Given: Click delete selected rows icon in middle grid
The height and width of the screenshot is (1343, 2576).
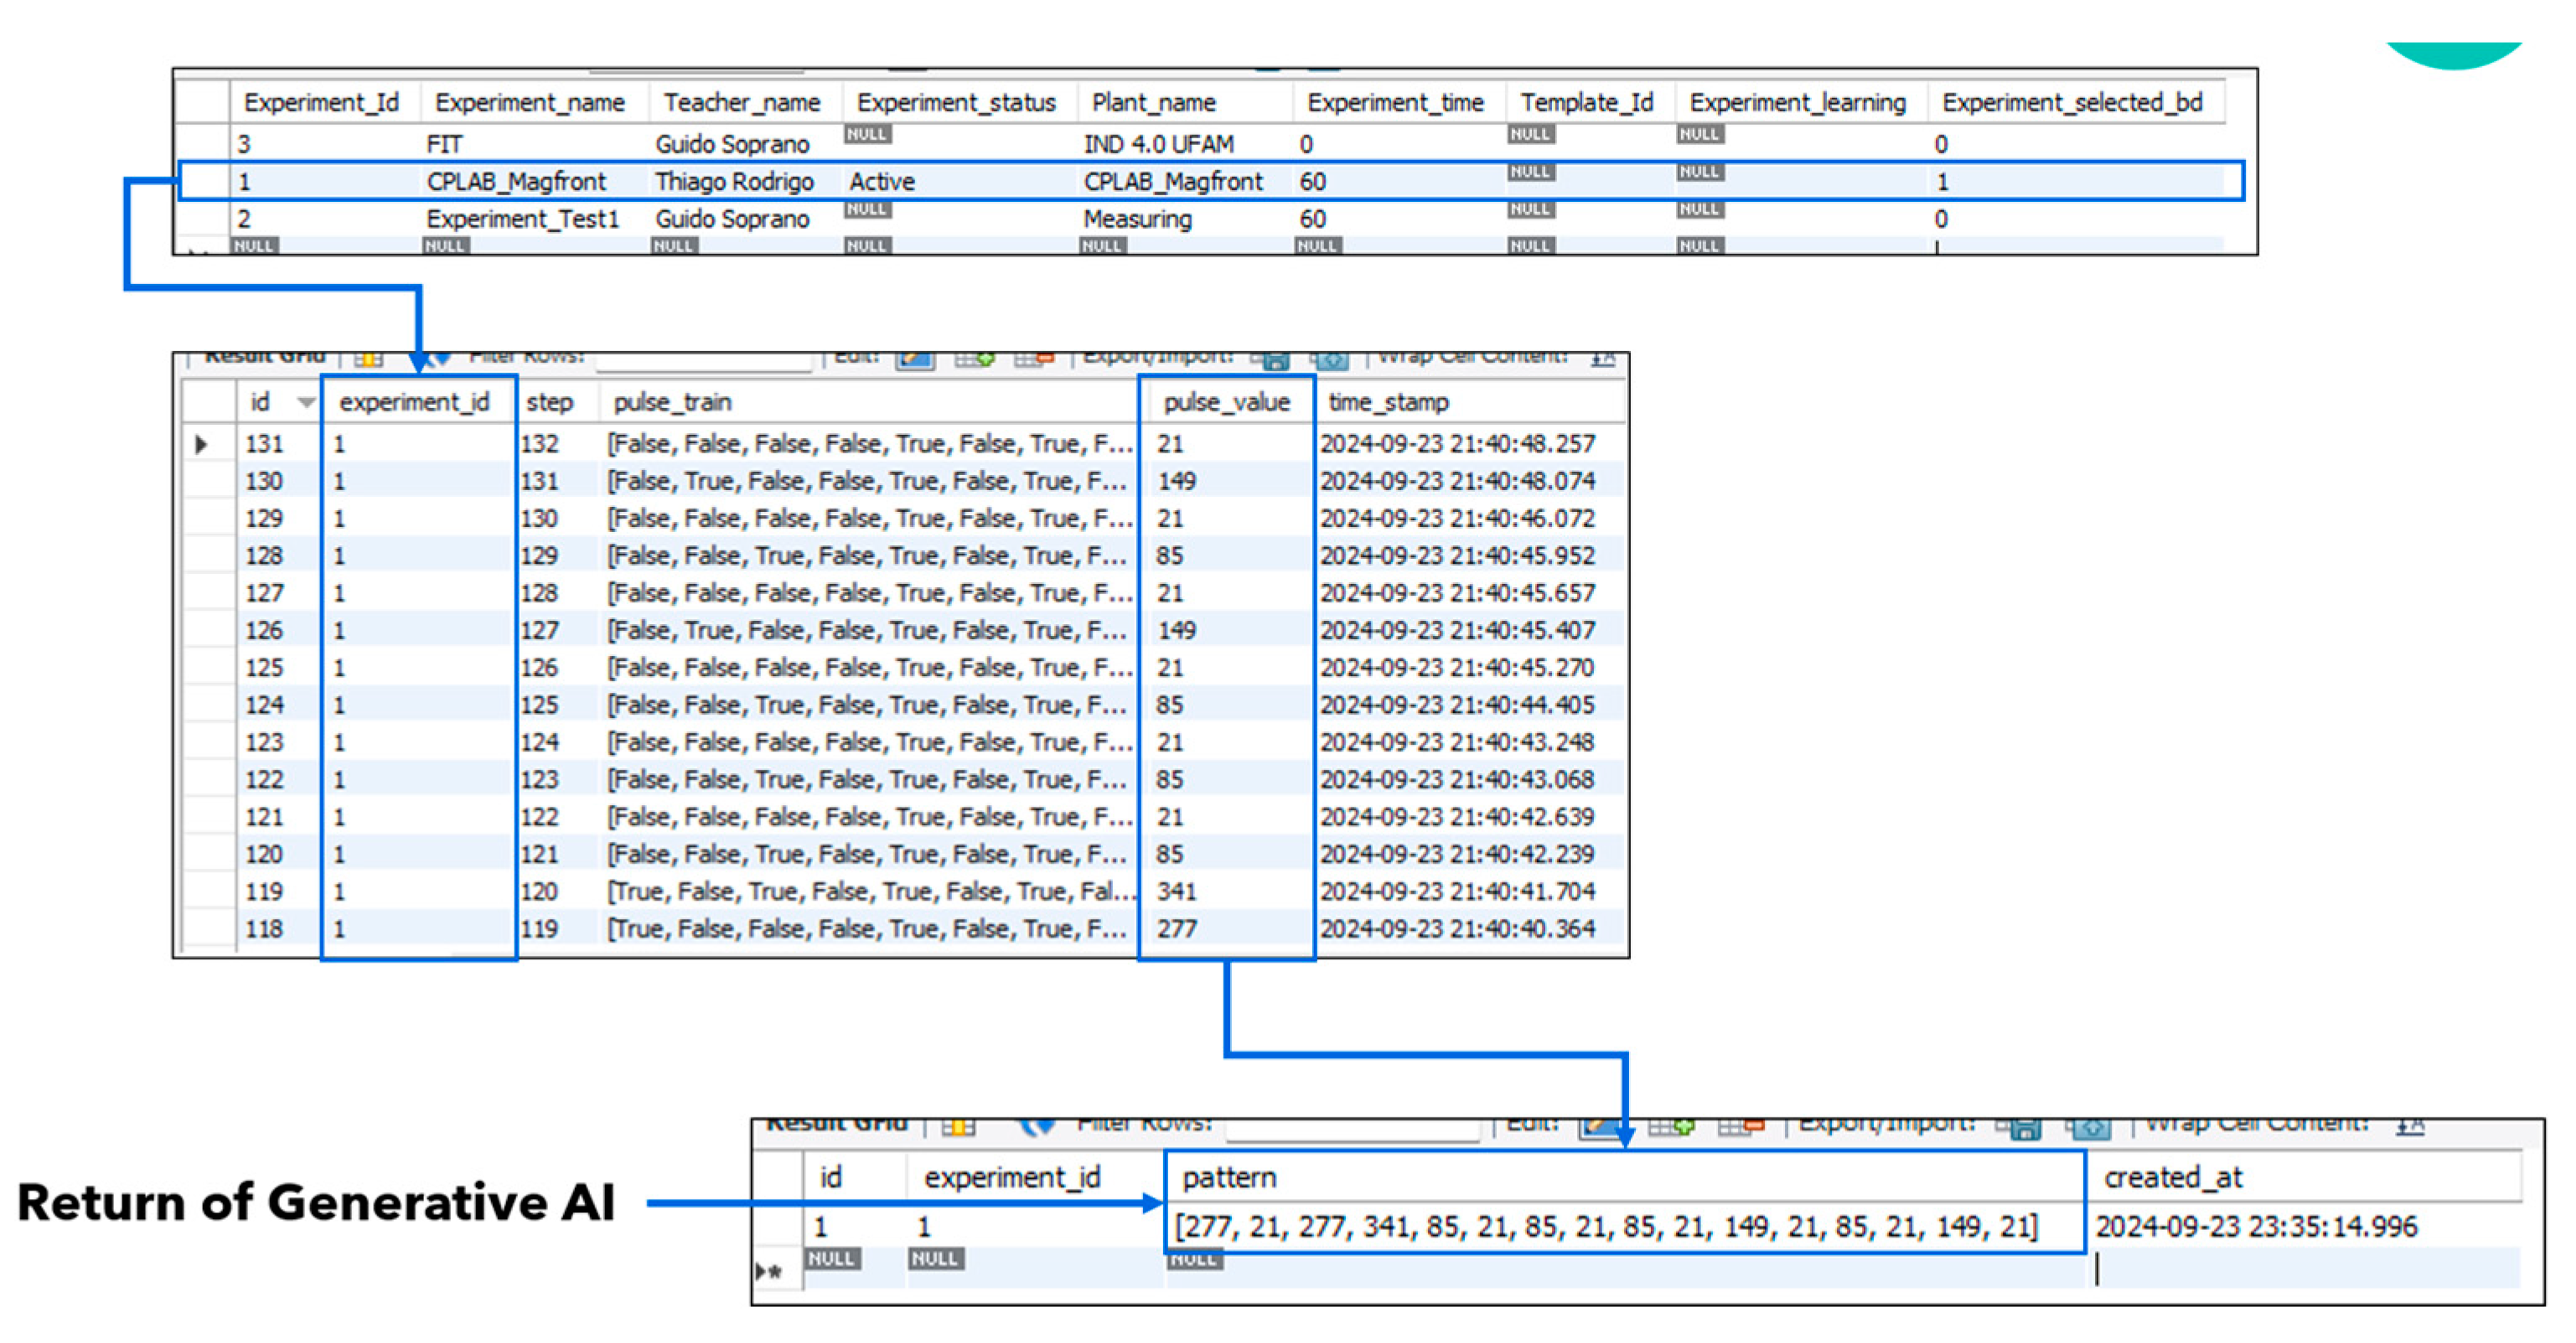Looking at the screenshot, I should (x=1034, y=359).
